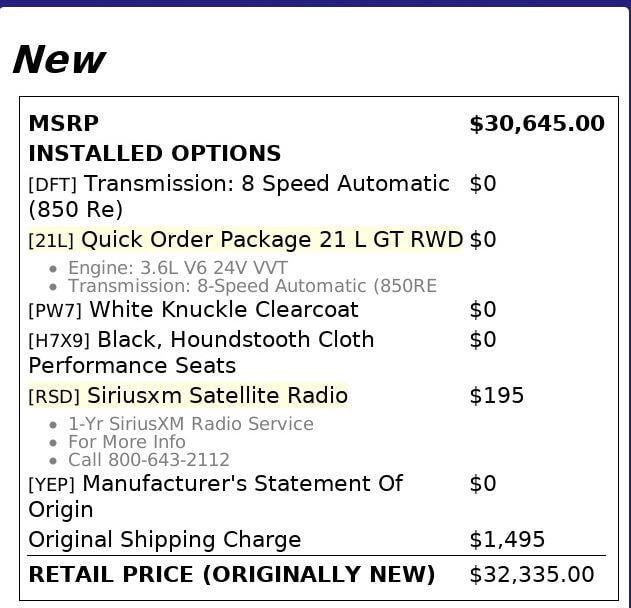This screenshot has height=608, width=631.
Task: Click the MSRP amount $30,645.00
Action: [x=537, y=123]
